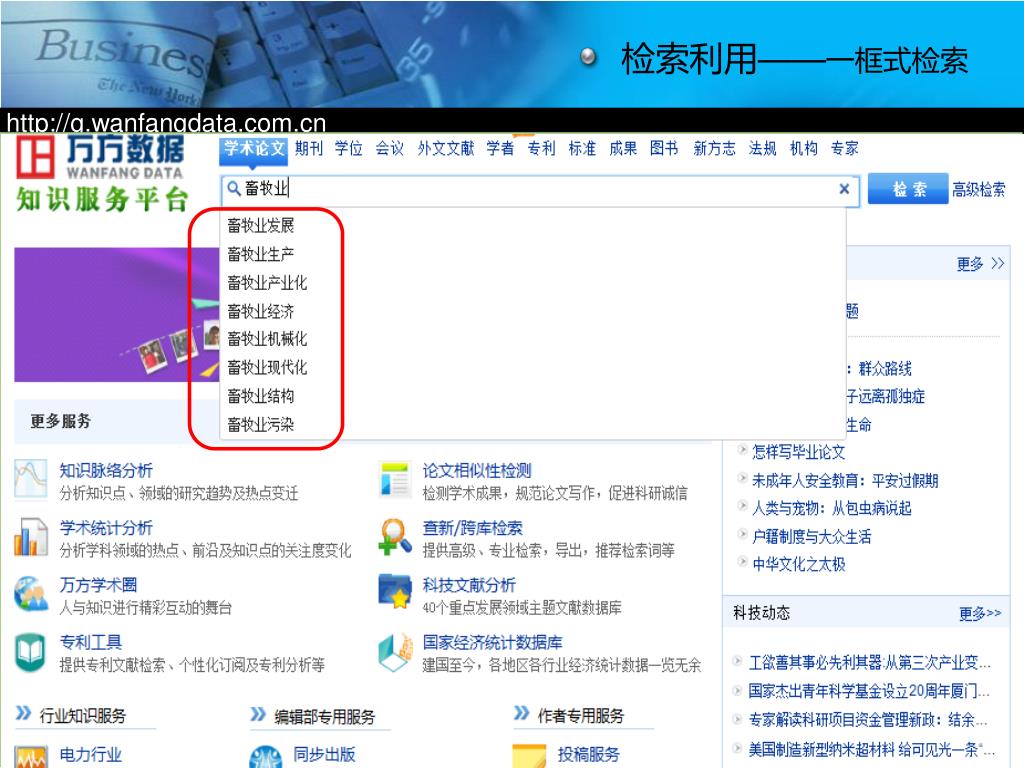The image size is (1024, 768).
Task: Switch to the 学位 tab
Action: click(349, 148)
